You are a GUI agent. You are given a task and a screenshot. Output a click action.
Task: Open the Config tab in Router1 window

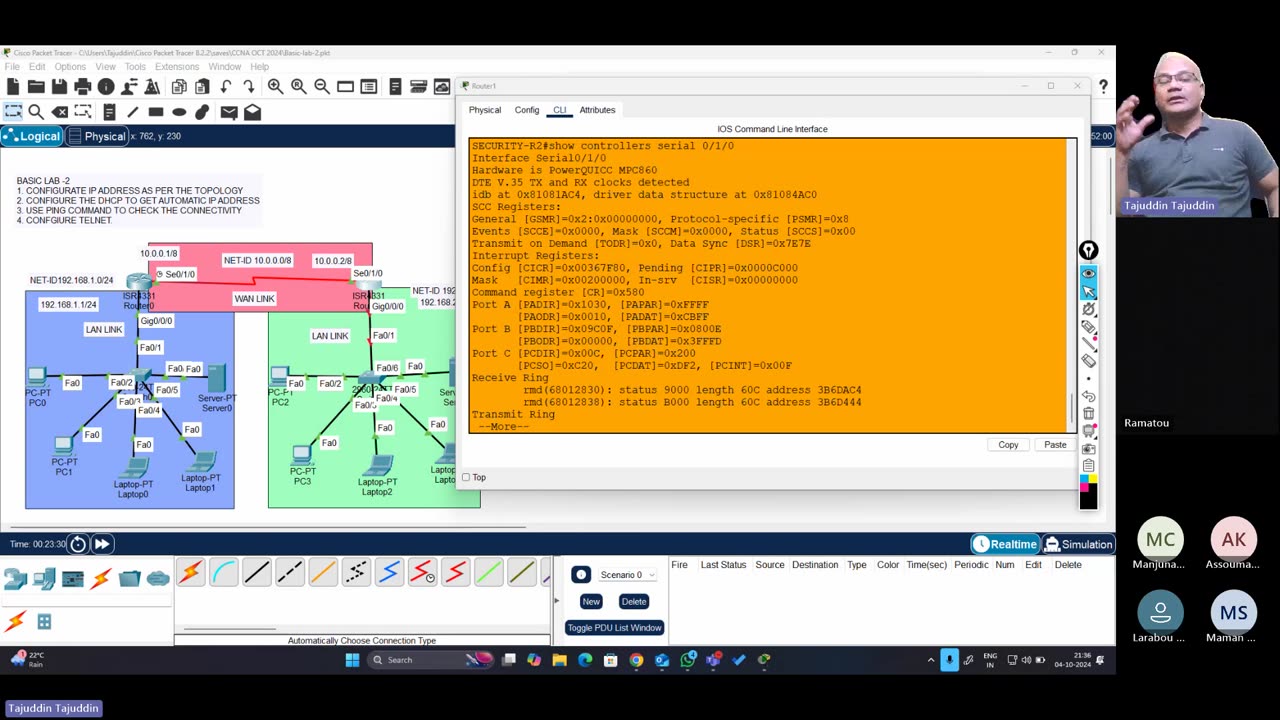[x=527, y=110]
